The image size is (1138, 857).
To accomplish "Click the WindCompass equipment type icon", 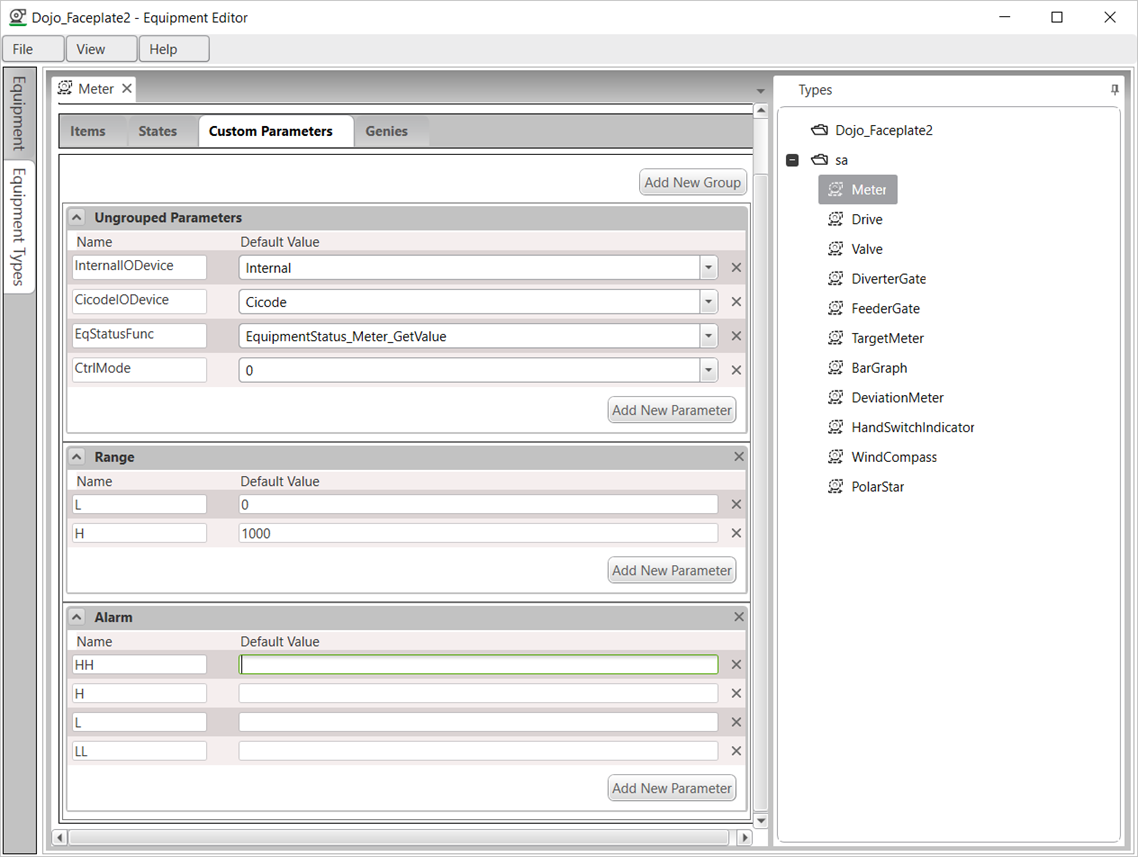I will pos(835,458).
